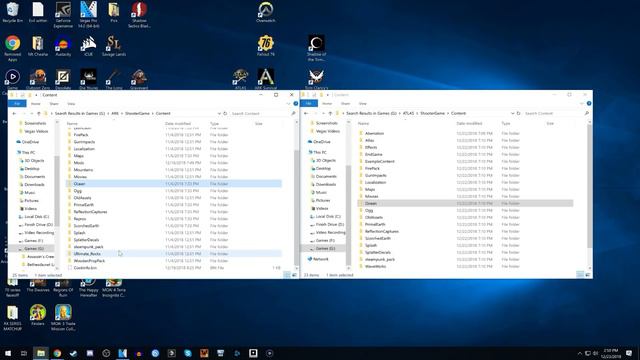Select Ocean folder in ARK window
The width and height of the screenshot is (640, 360).
click(x=174, y=184)
